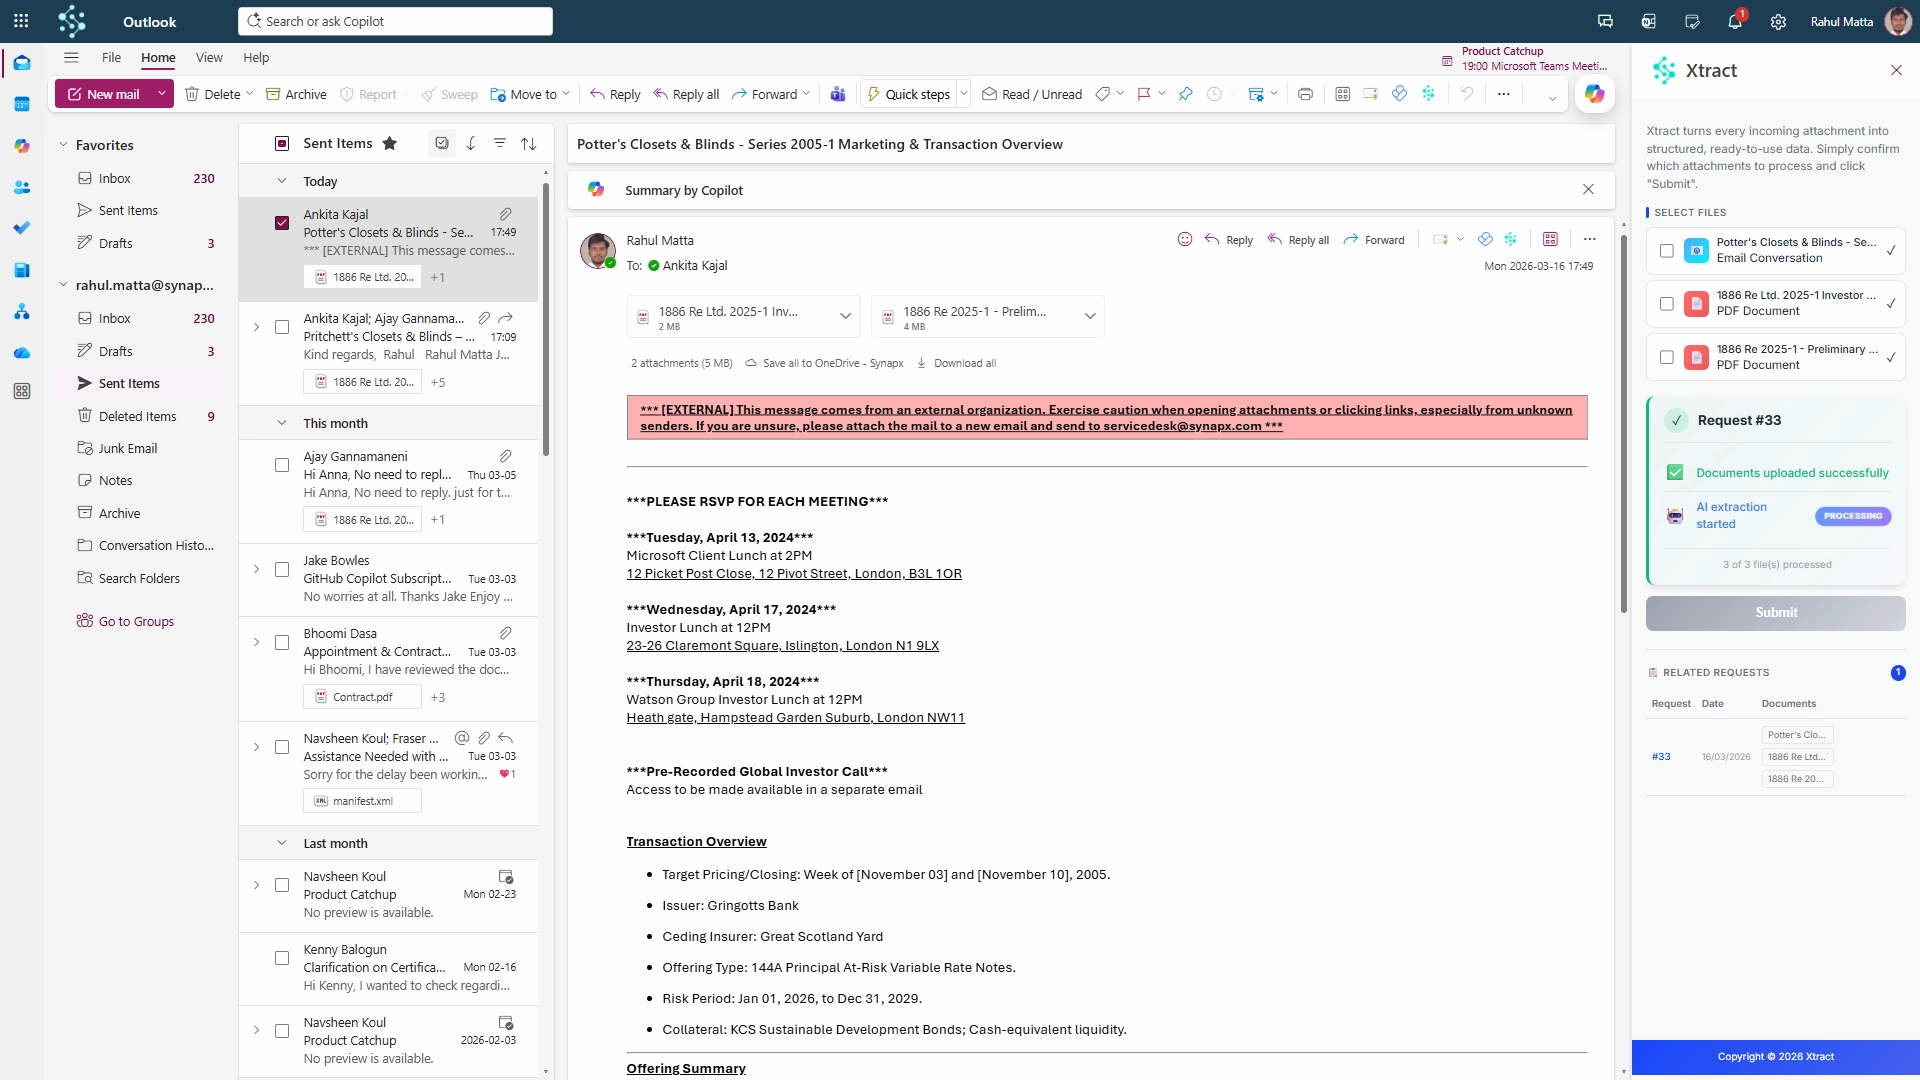Open the Copilot icon in toolbar
Viewport: 1920px width, 1080px height.
tap(1594, 94)
